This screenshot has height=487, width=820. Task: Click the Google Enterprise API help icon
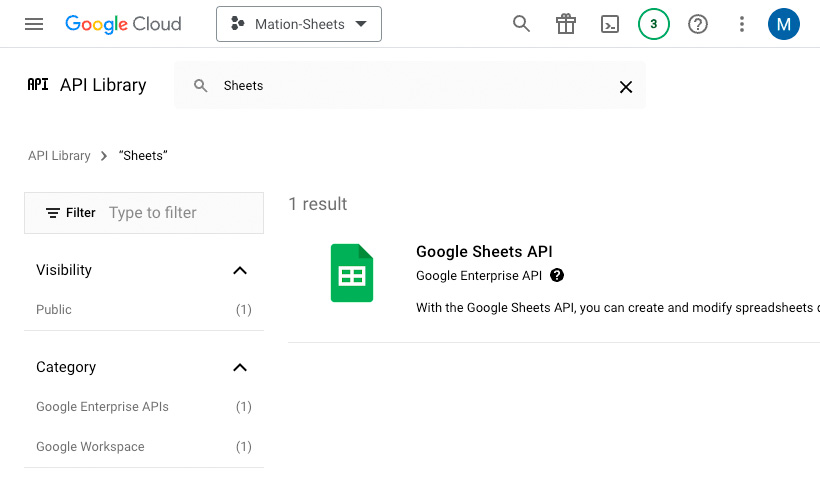[557, 275]
